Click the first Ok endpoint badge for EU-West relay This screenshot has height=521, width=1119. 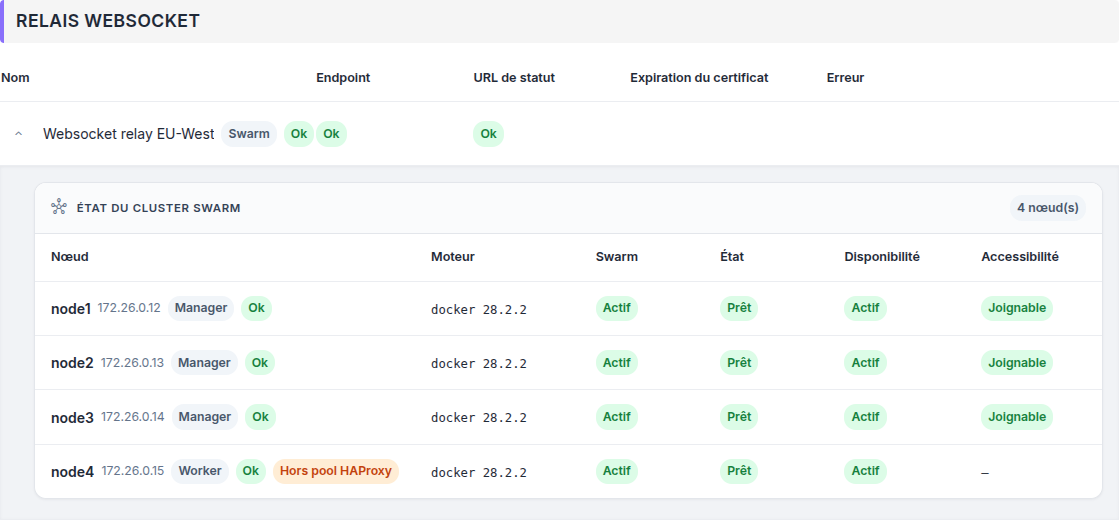pos(299,134)
